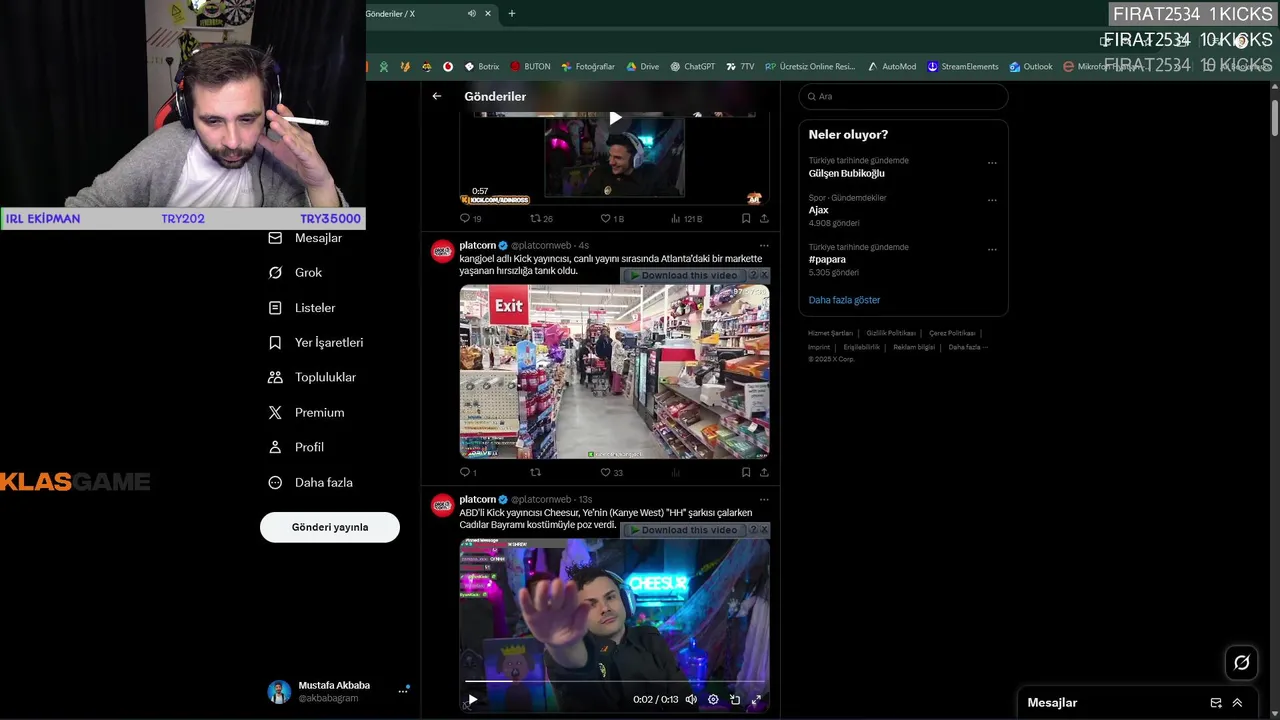Open Premium in the sidebar
This screenshot has width=1280, height=720.
pyautogui.click(x=306, y=412)
